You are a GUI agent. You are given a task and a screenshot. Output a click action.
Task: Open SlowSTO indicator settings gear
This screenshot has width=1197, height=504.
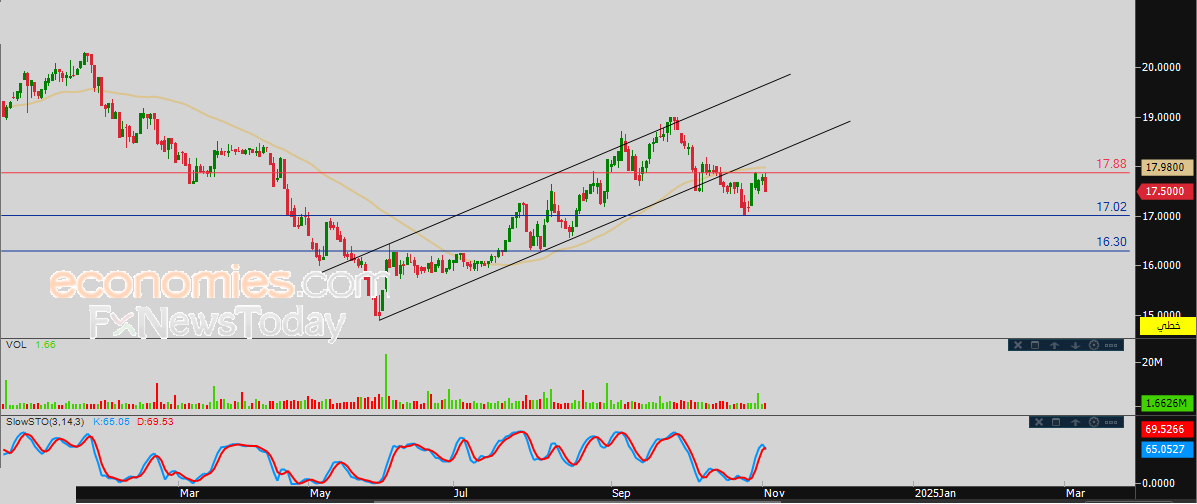1093,422
